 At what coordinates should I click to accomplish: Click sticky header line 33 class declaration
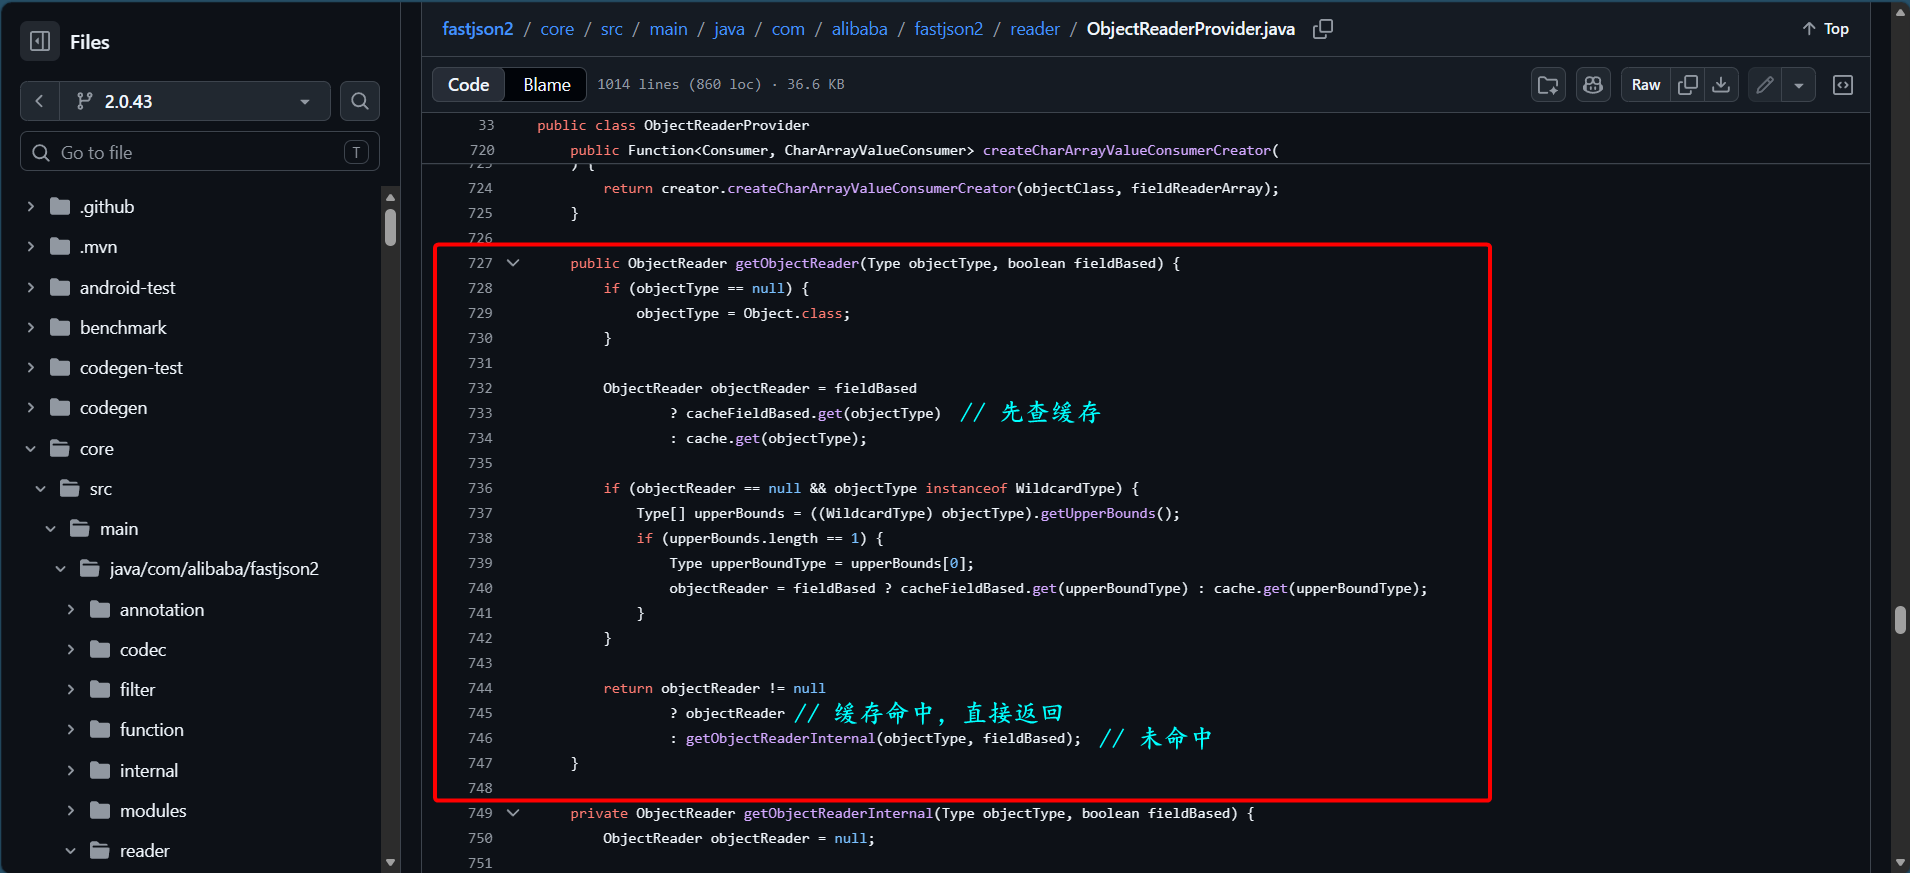673,125
